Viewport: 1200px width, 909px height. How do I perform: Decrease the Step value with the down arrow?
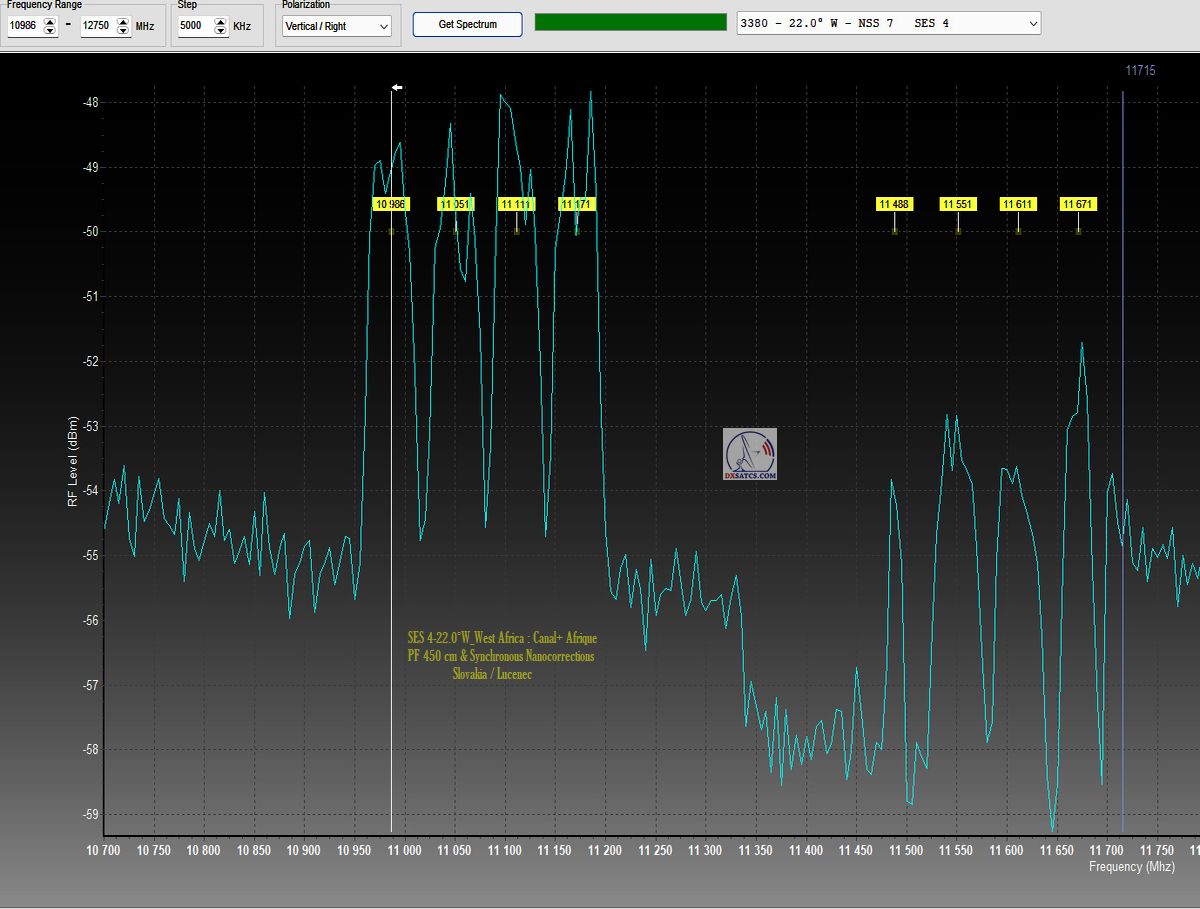pyautogui.click(x=221, y=31)
